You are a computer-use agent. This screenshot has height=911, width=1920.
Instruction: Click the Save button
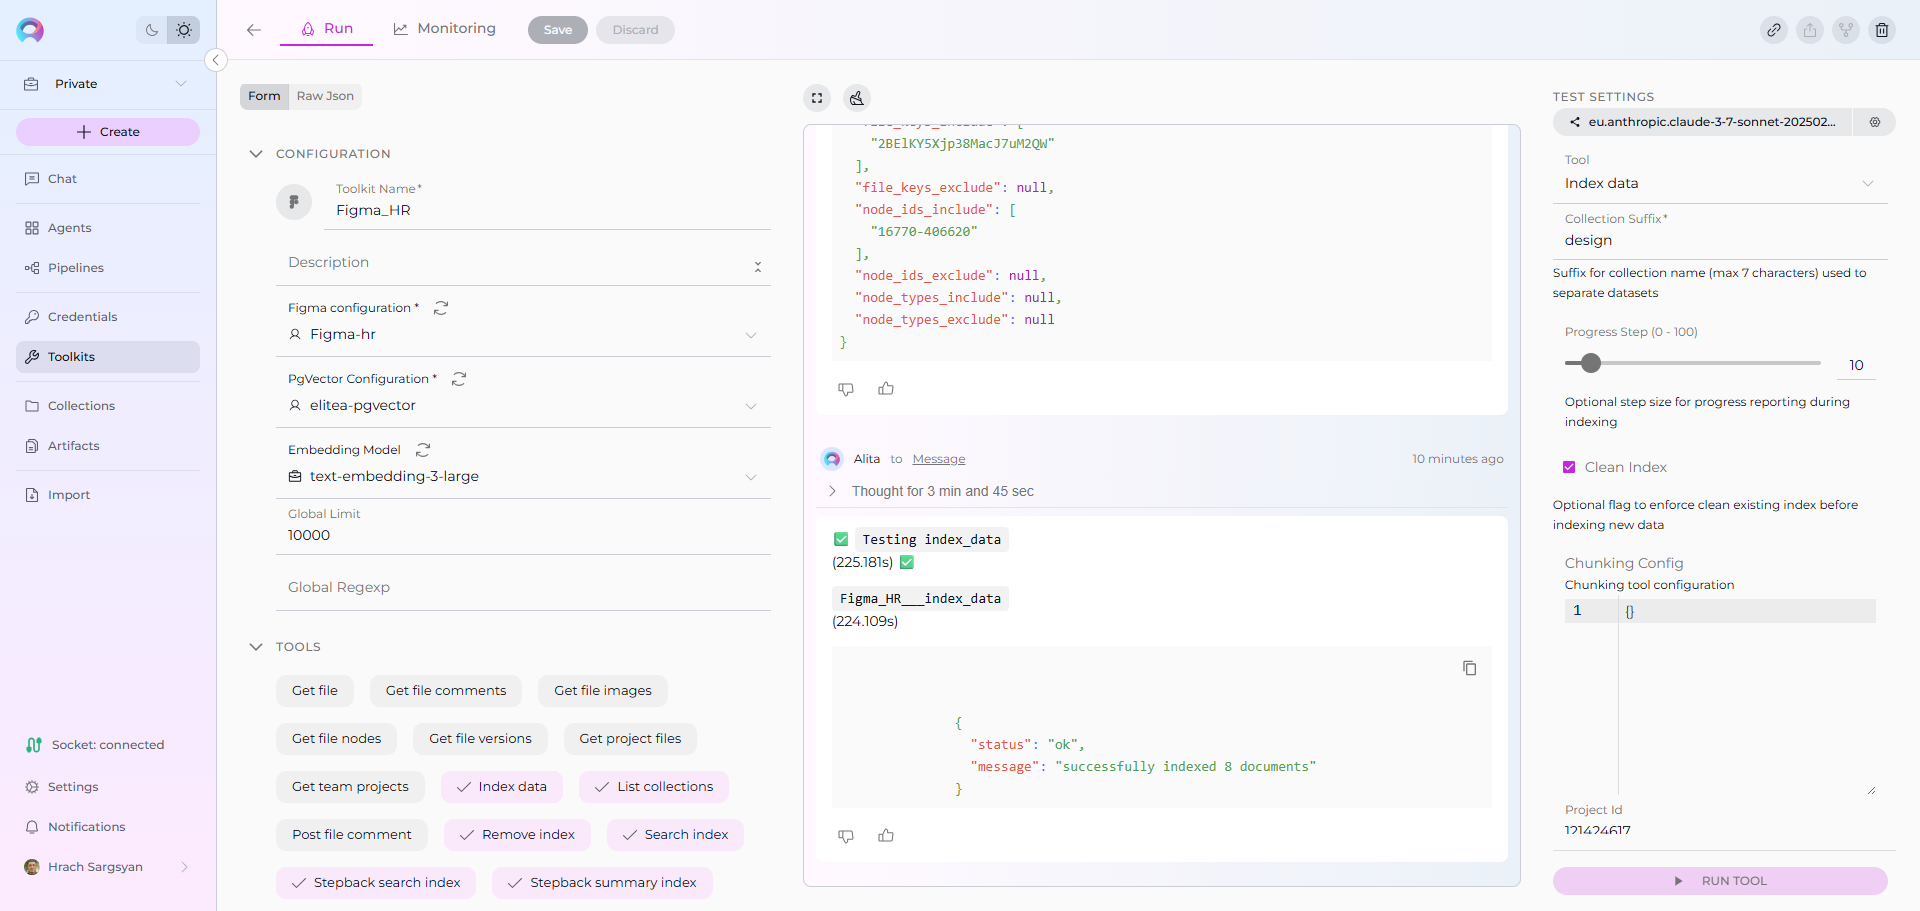pos(558,30)
